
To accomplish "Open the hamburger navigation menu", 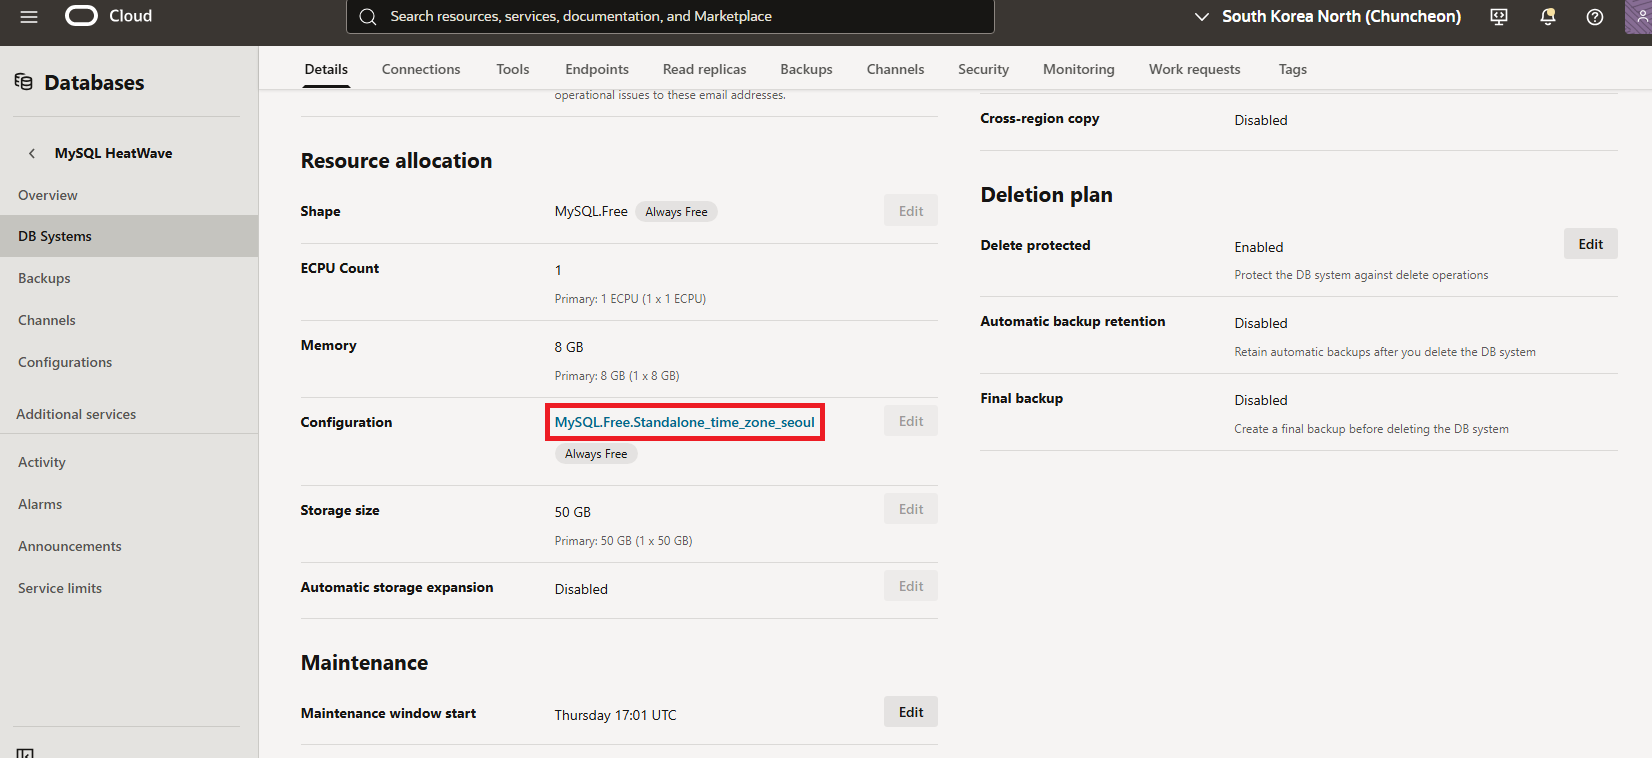I will click(29, 17).
